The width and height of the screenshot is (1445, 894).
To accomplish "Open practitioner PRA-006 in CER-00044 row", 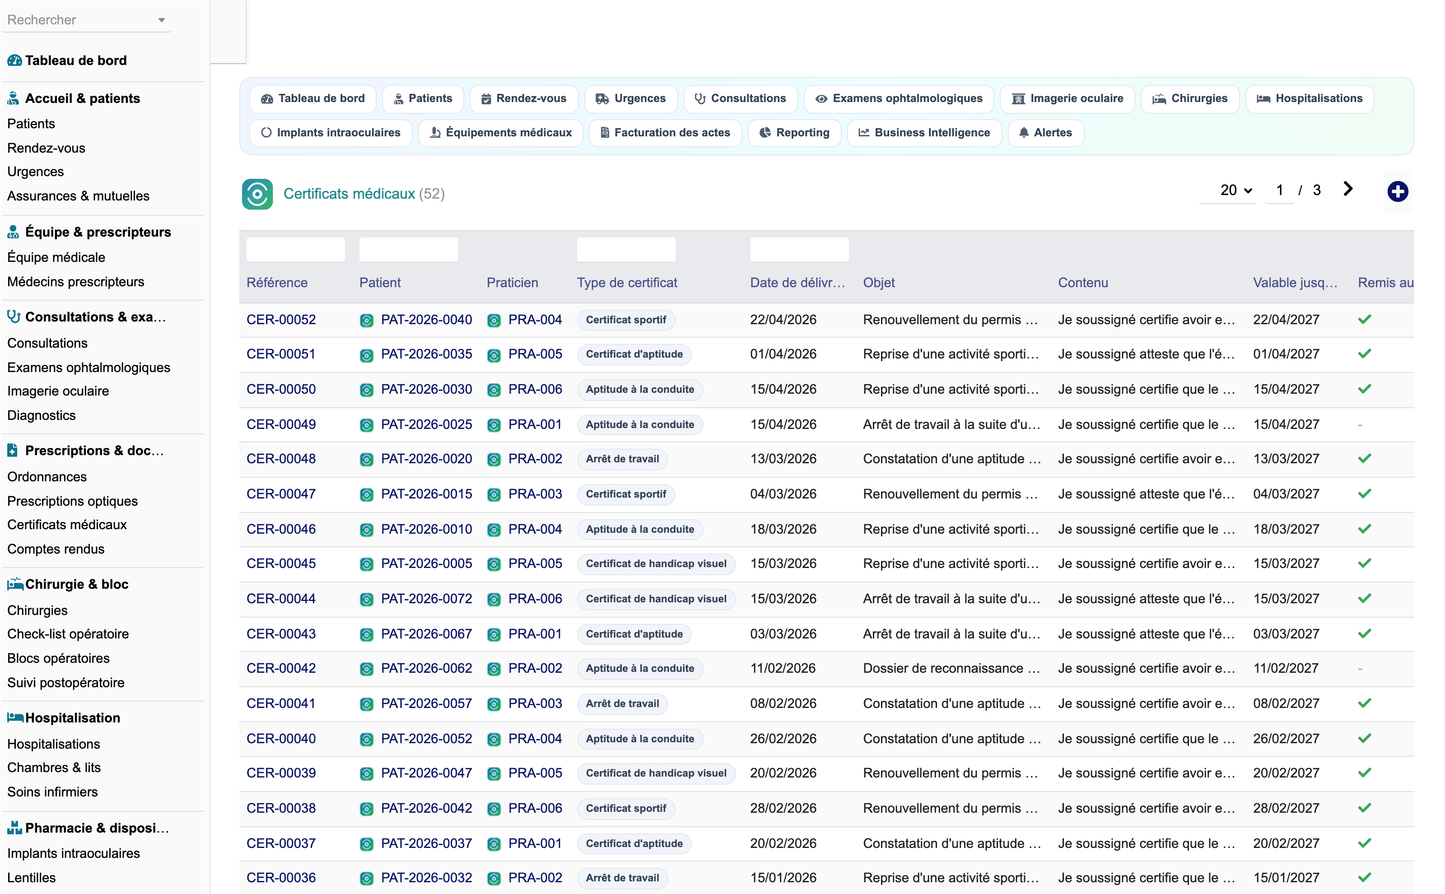I will click(535, 599).
